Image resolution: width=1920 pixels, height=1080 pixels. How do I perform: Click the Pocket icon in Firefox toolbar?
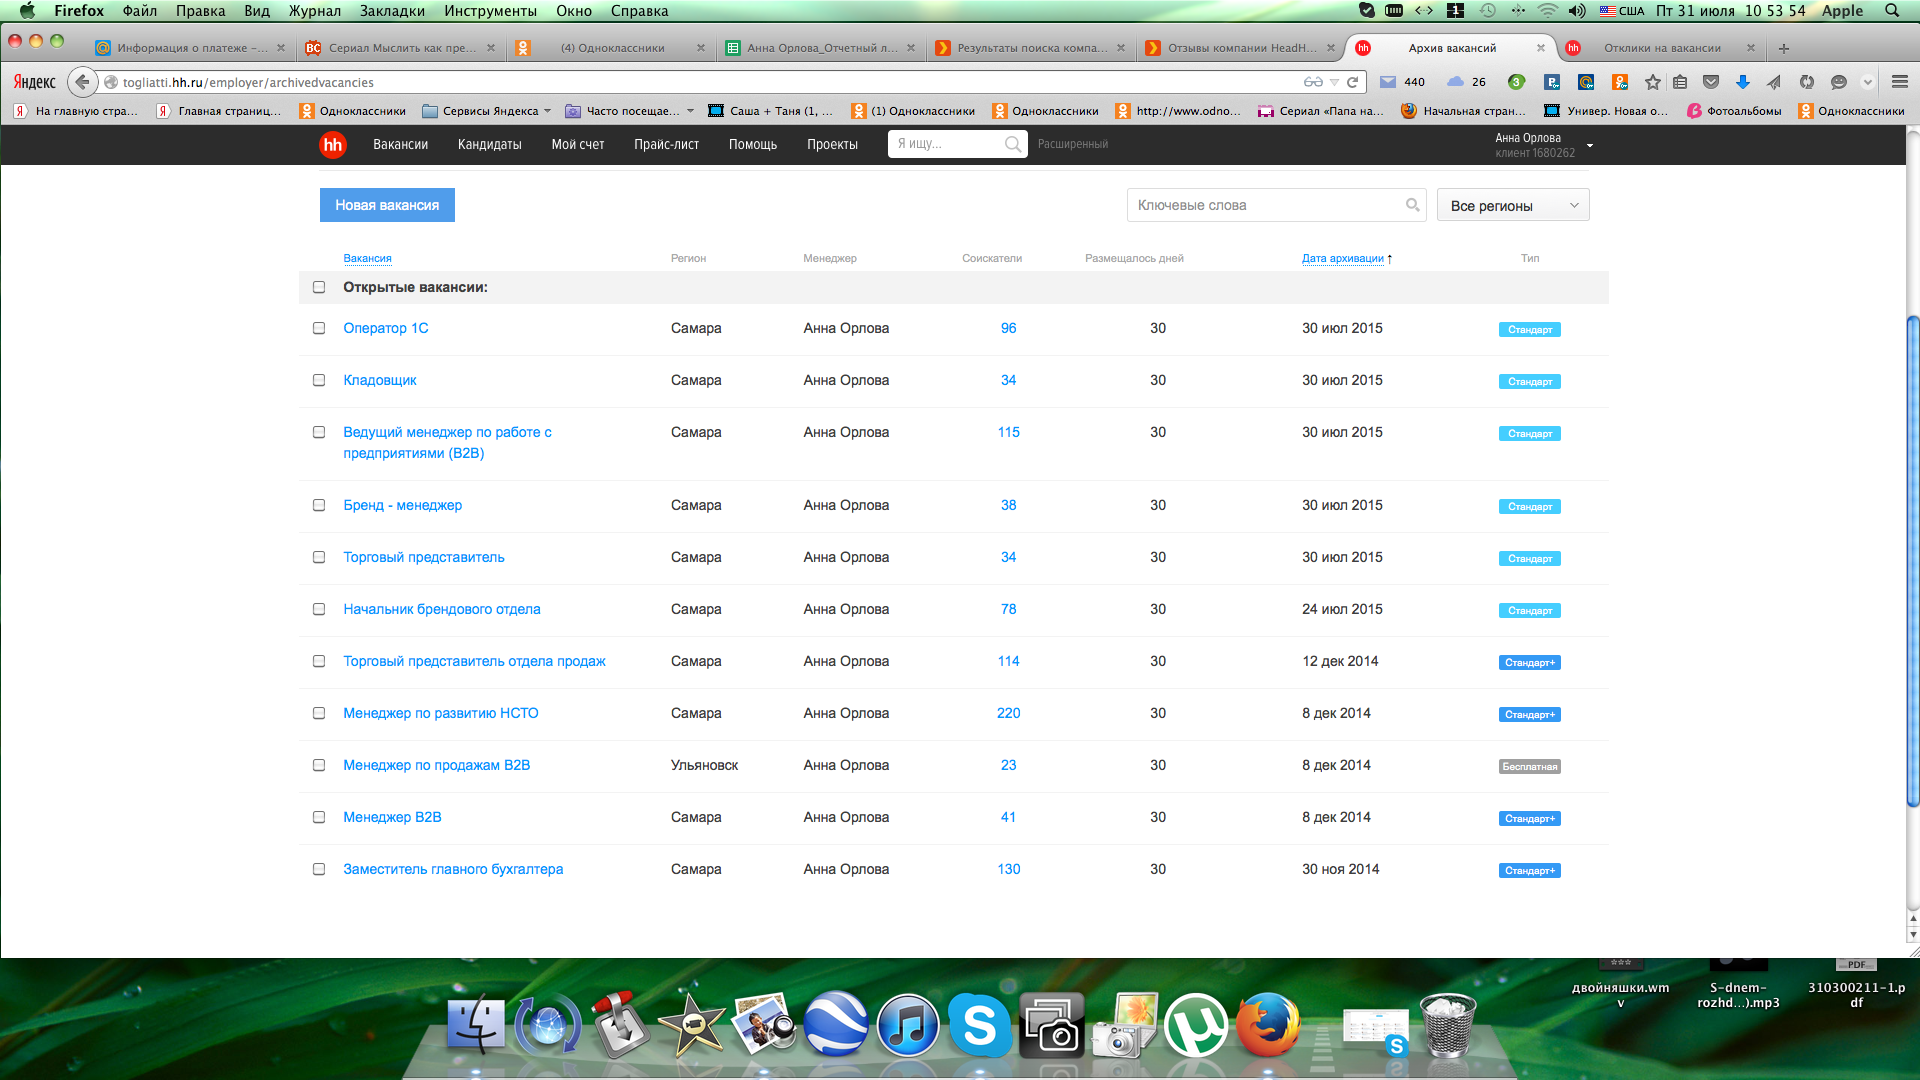click(1711, 82)
